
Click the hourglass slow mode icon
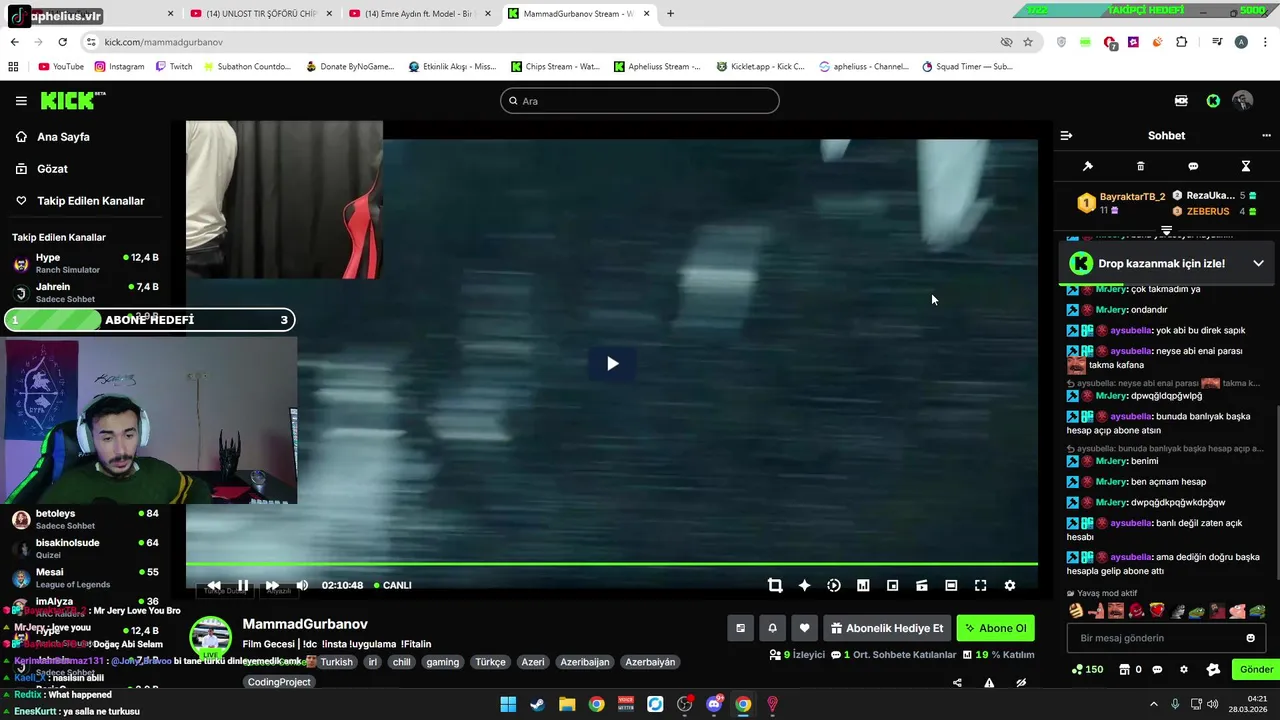(1245, 166)
